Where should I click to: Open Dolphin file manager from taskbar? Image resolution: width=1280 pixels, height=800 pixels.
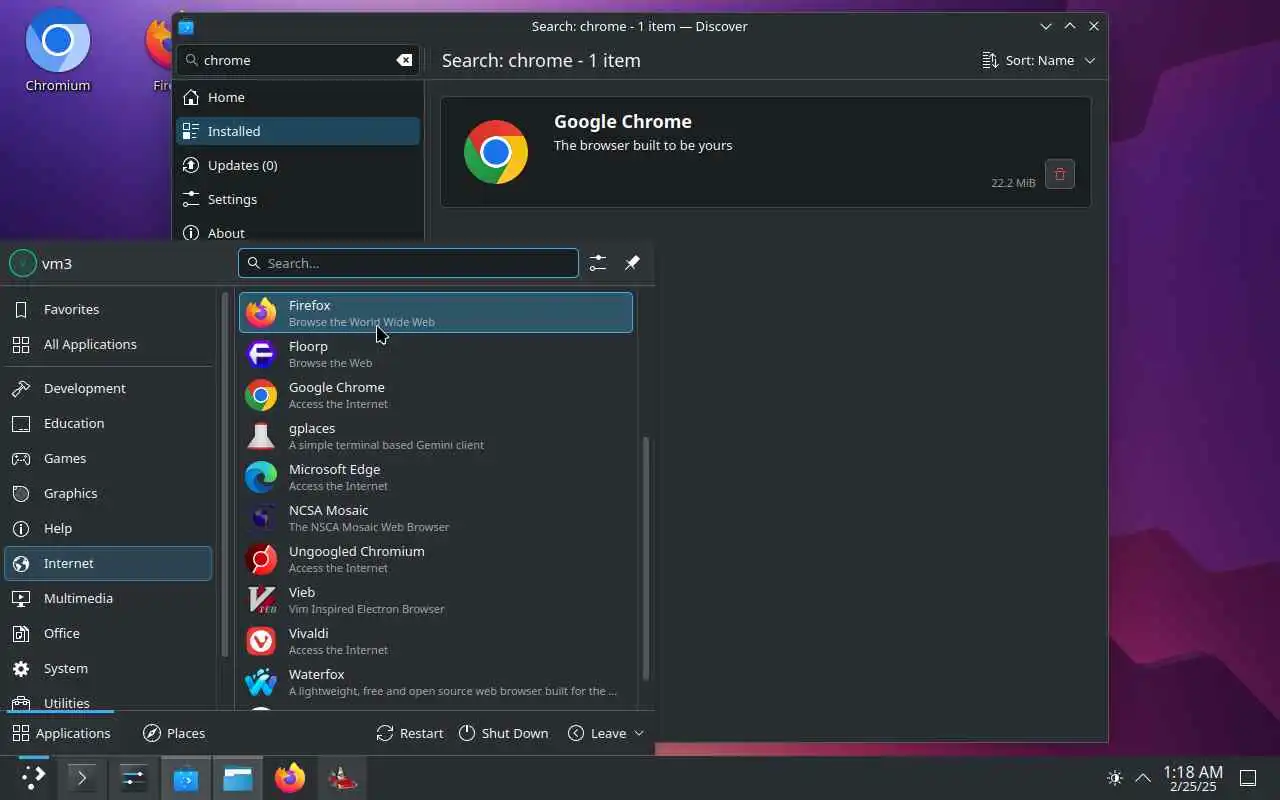[x=237, y=777]
